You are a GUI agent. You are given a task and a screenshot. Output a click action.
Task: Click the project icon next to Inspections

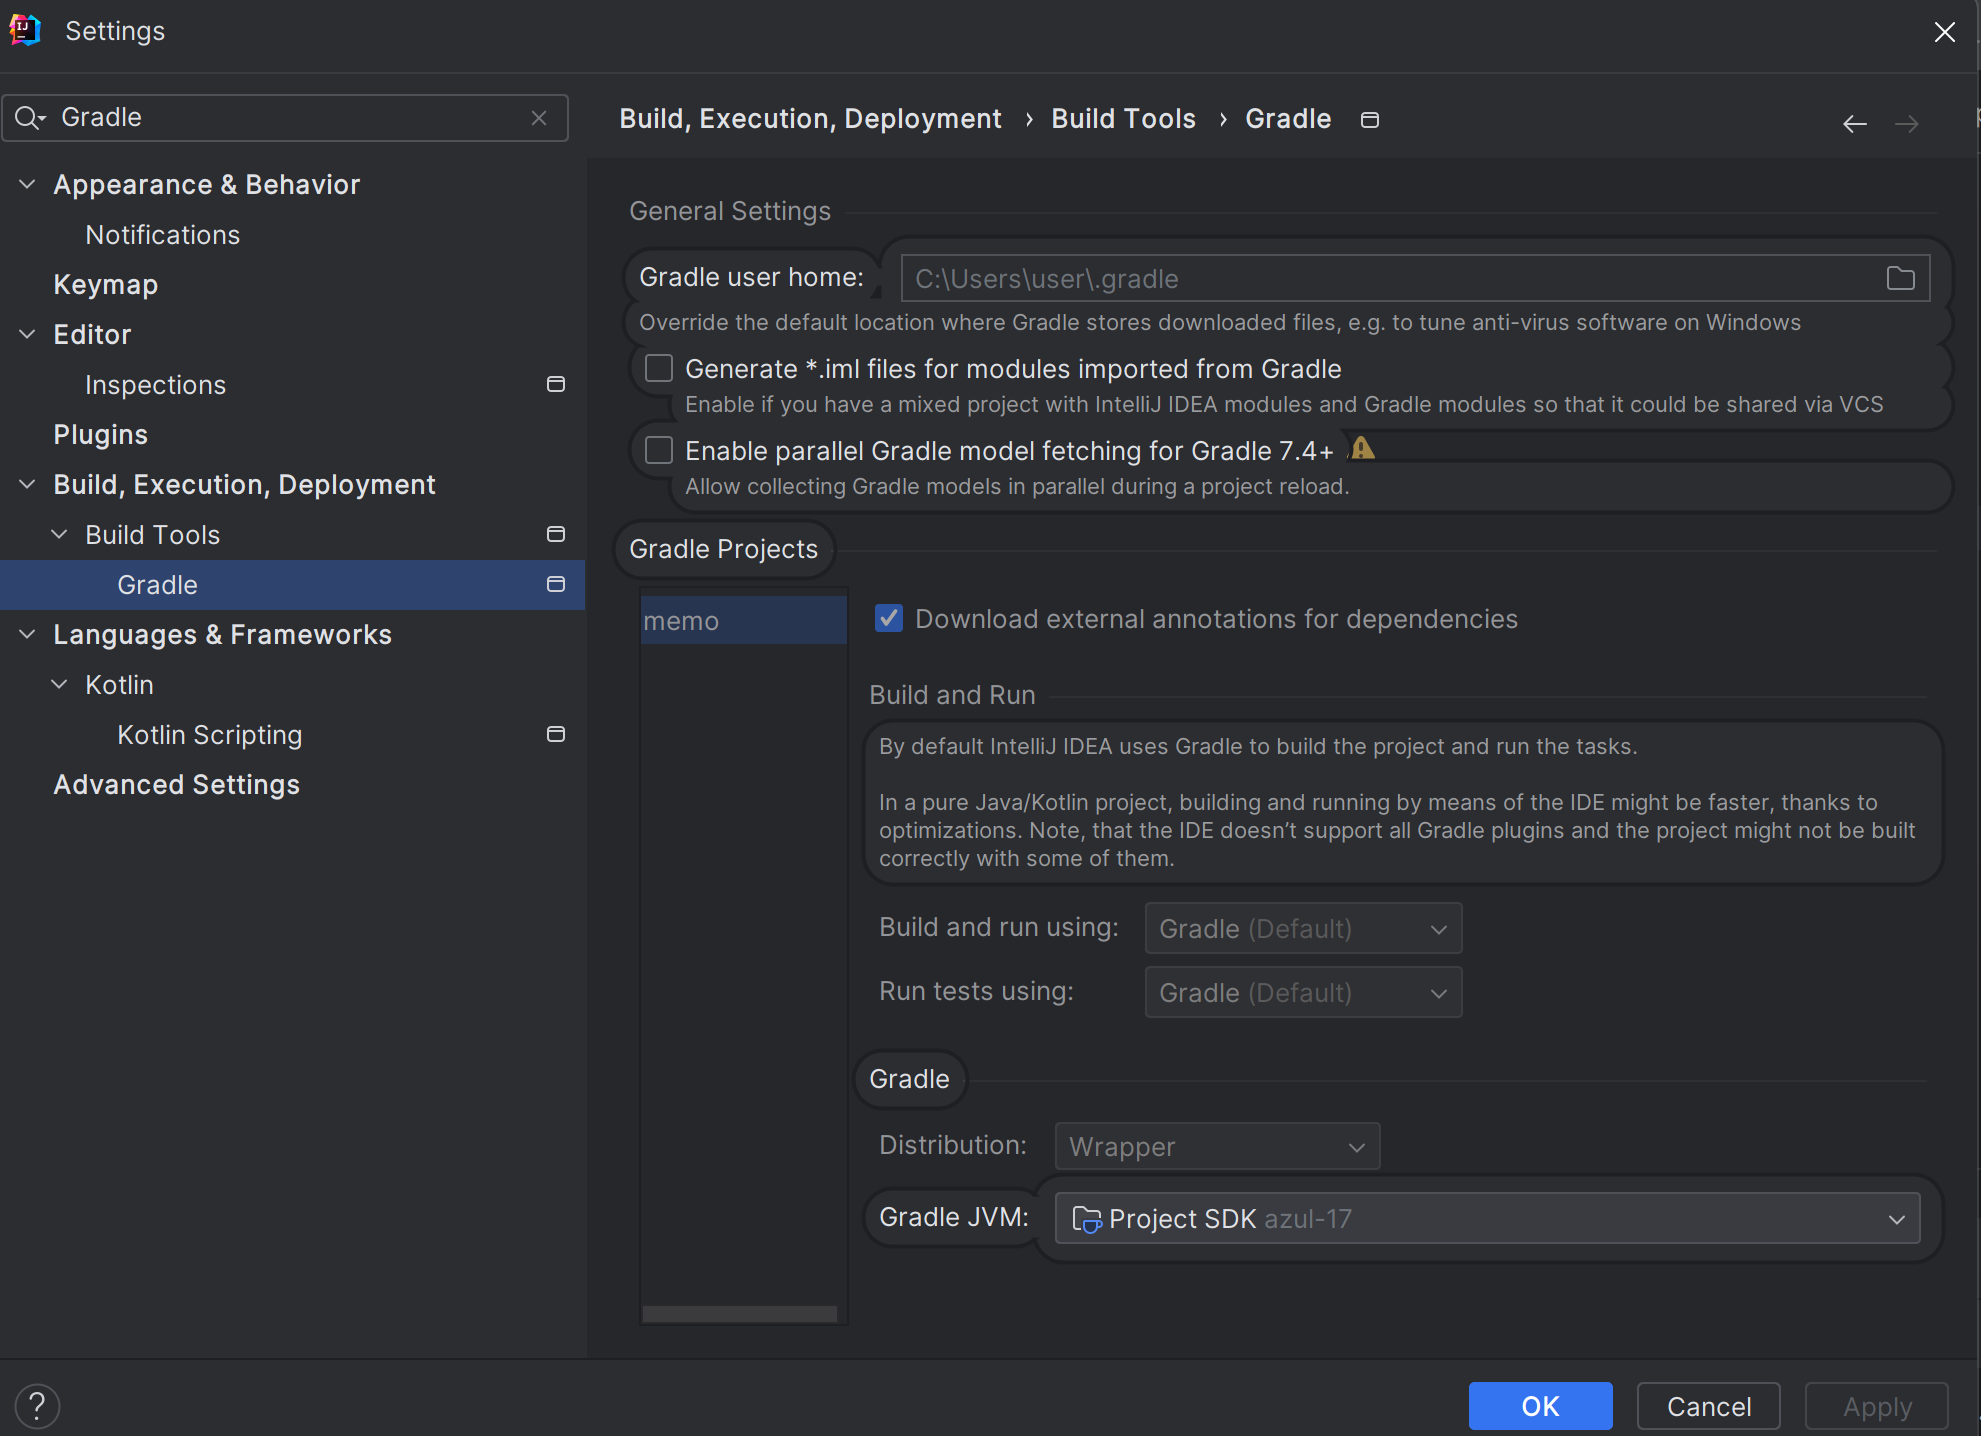tap(556, 384)
